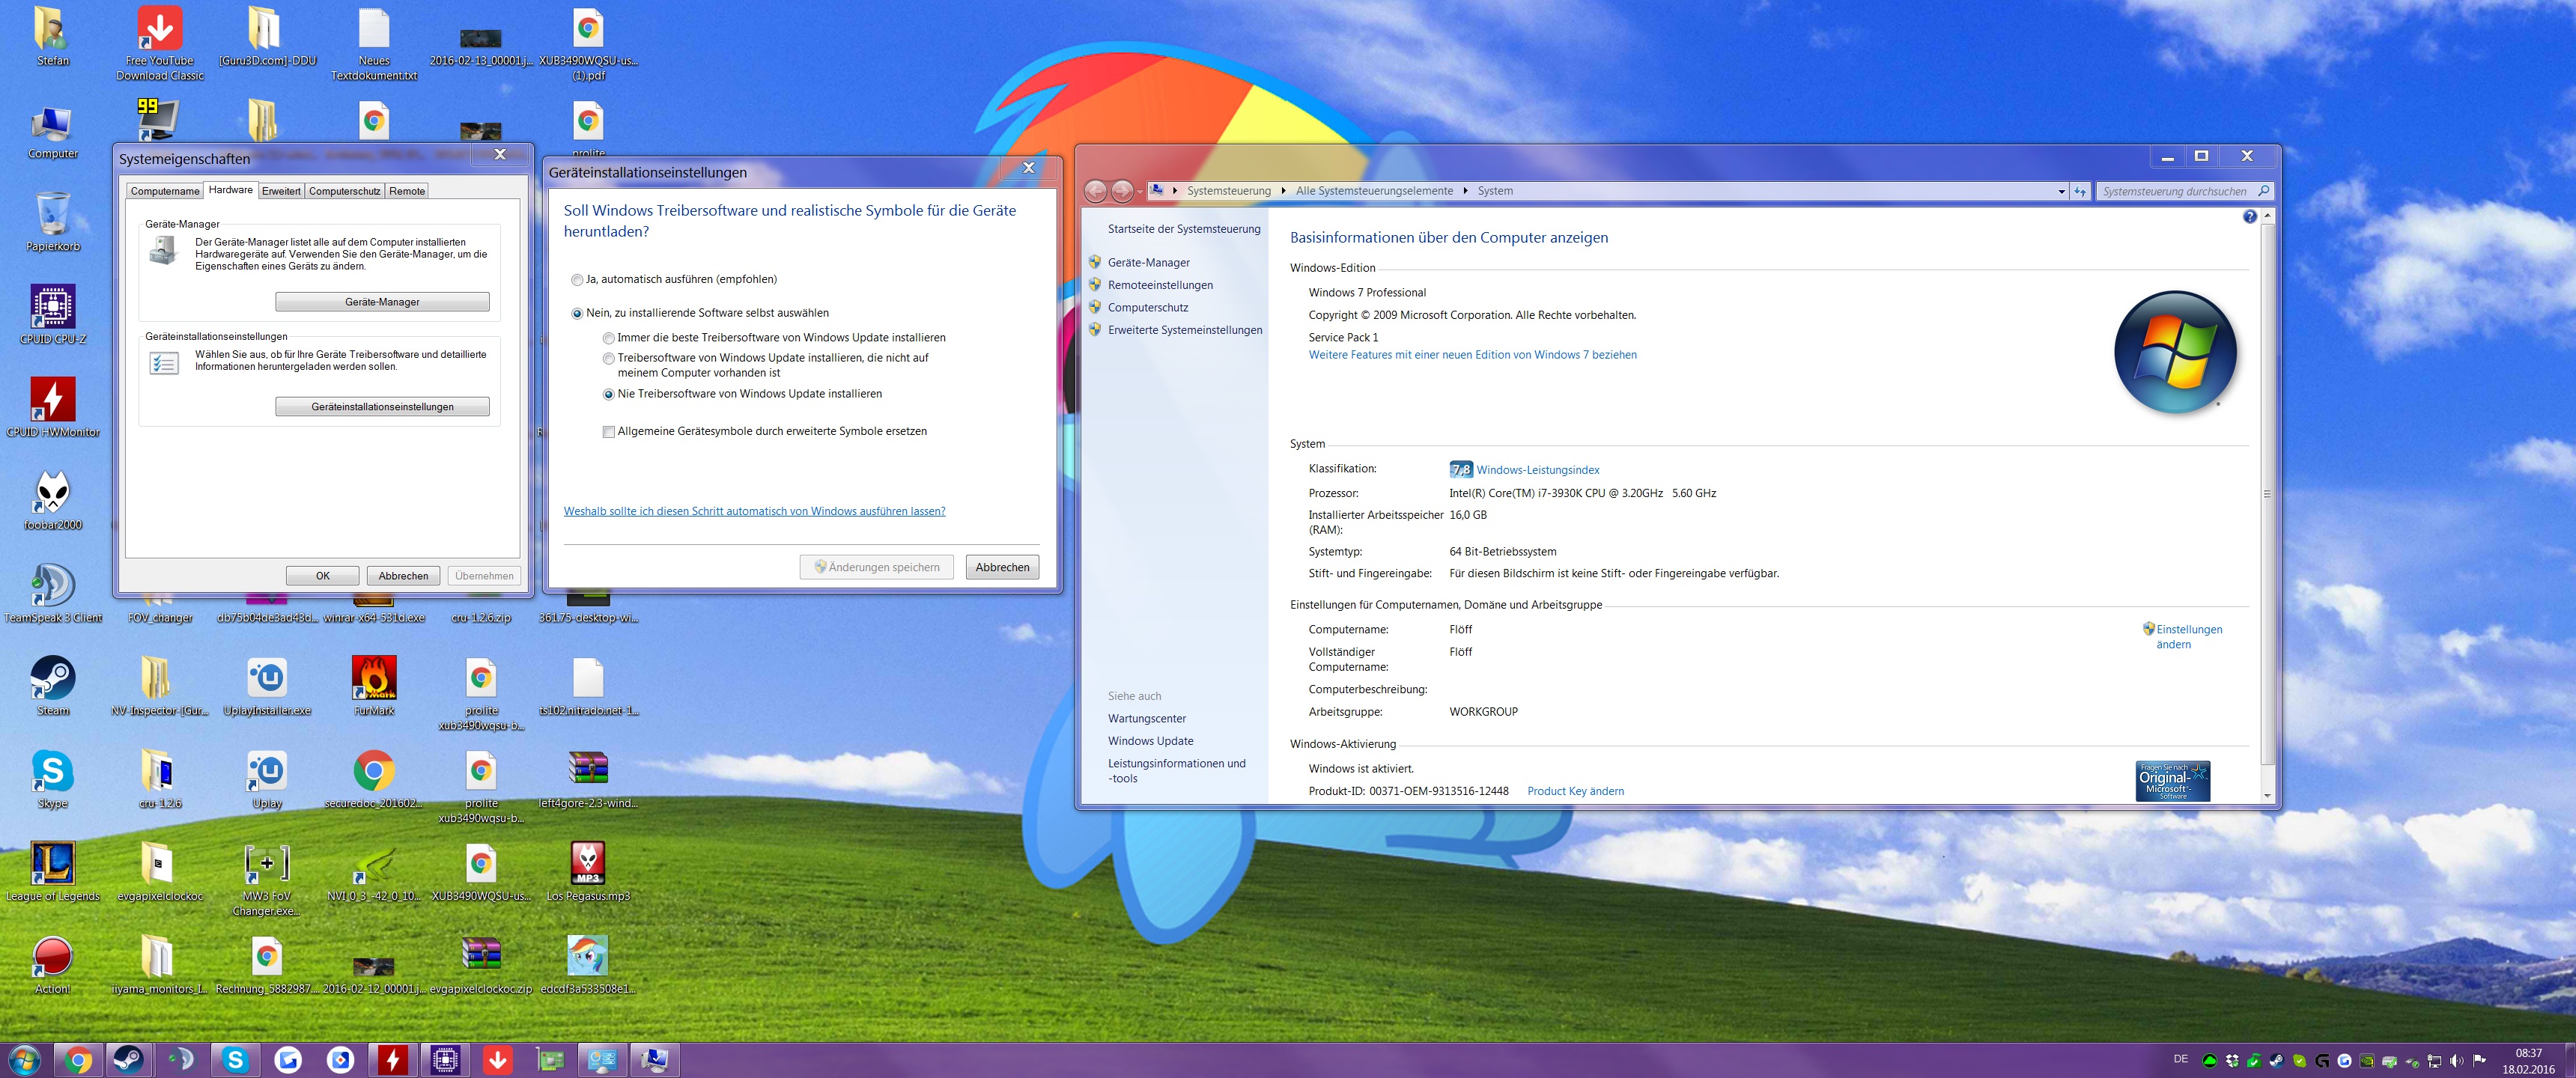2576x1078 pixels.
Task: Select 'Immer die beste Treibersoftware' radio option
Action: [x=608, y=338]
